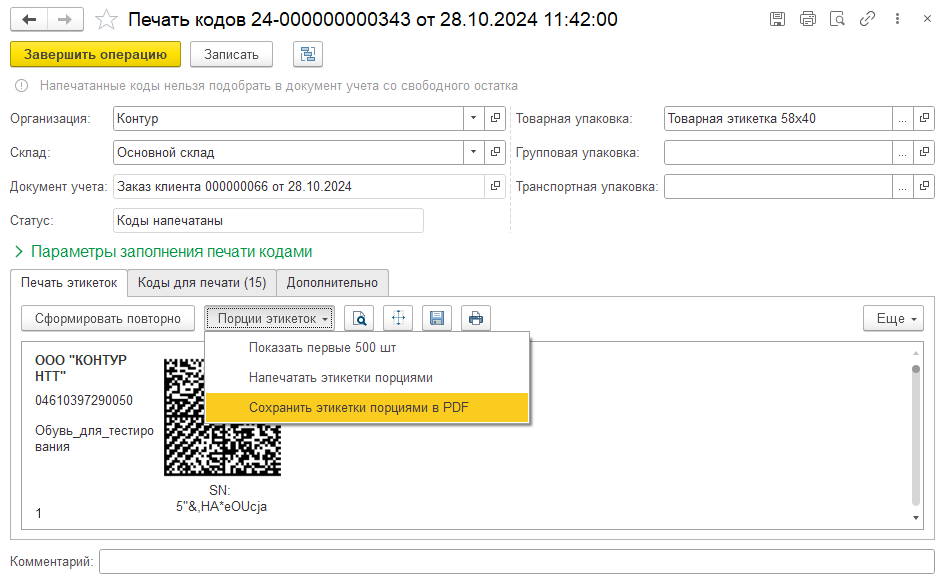
Task: Choose Сохранить этикетки порциями в PDF
Action: (x=367, y=408)
